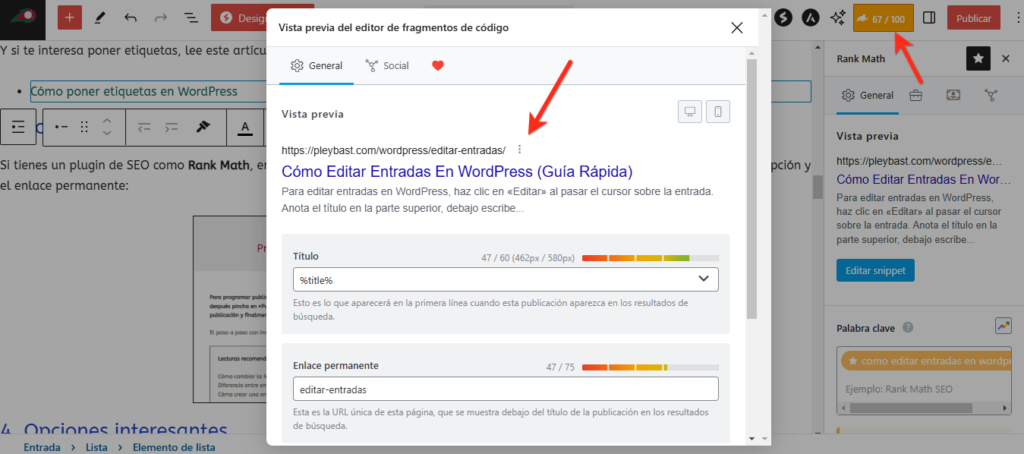The image size is (1024, 454).
Task: Click the dialog scrollbar down arrow
Action: [x=751, y=438]
